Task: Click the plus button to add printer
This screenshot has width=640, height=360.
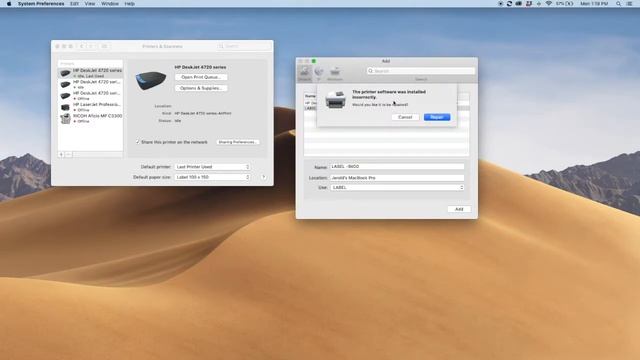Action: pos(61,155)
